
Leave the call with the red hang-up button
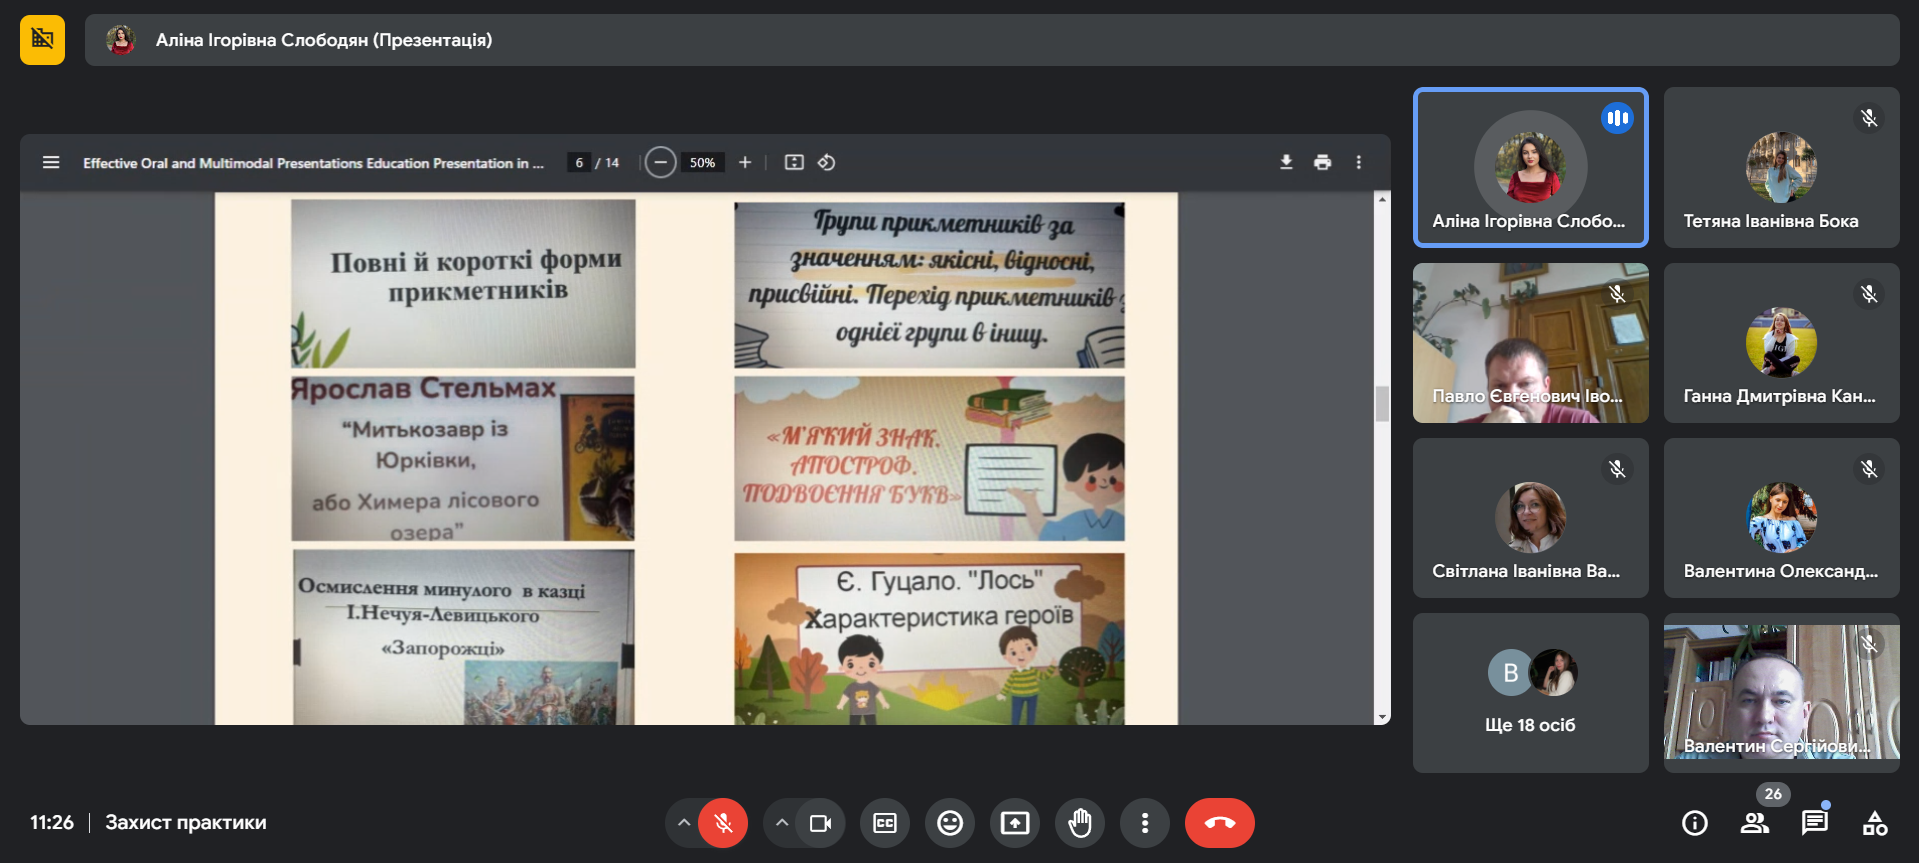pos(1219,823)
